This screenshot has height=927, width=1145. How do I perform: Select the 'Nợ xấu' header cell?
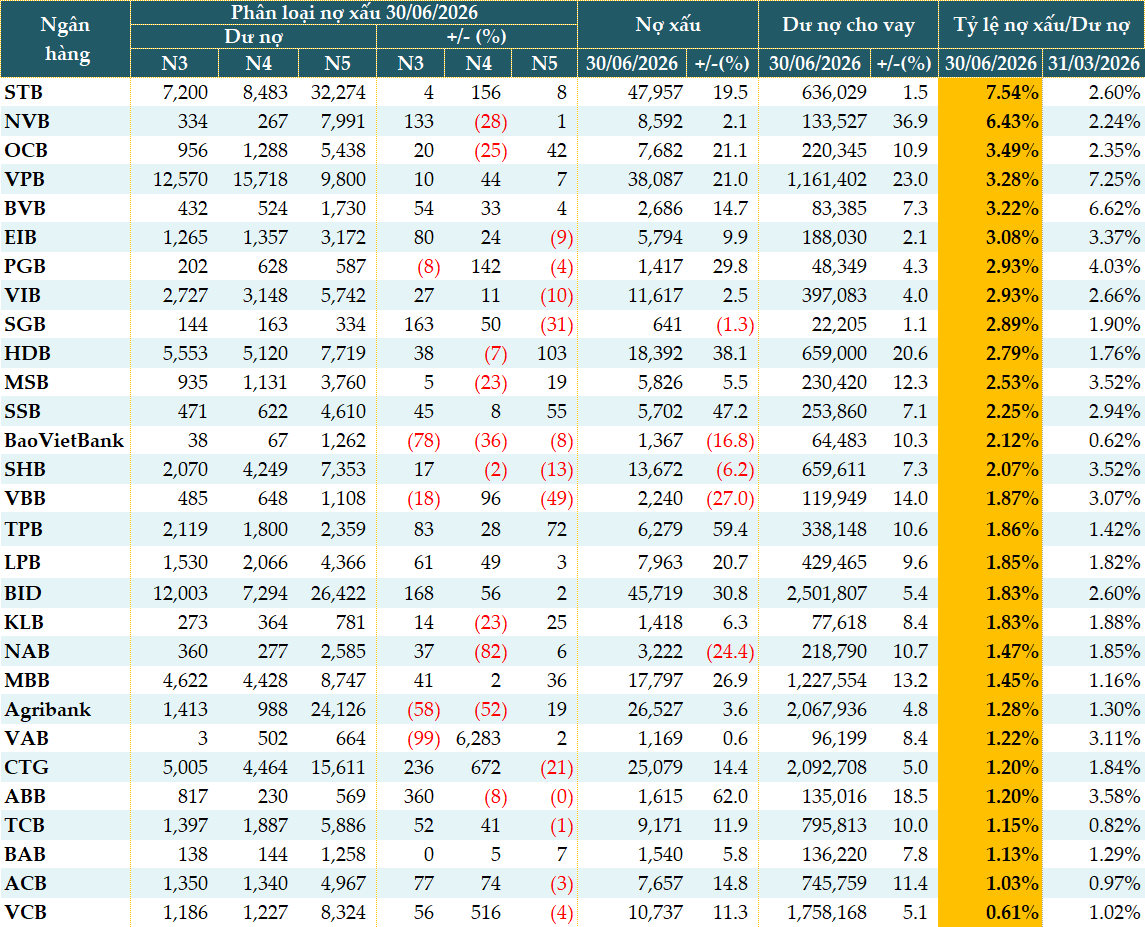point(667,25)
